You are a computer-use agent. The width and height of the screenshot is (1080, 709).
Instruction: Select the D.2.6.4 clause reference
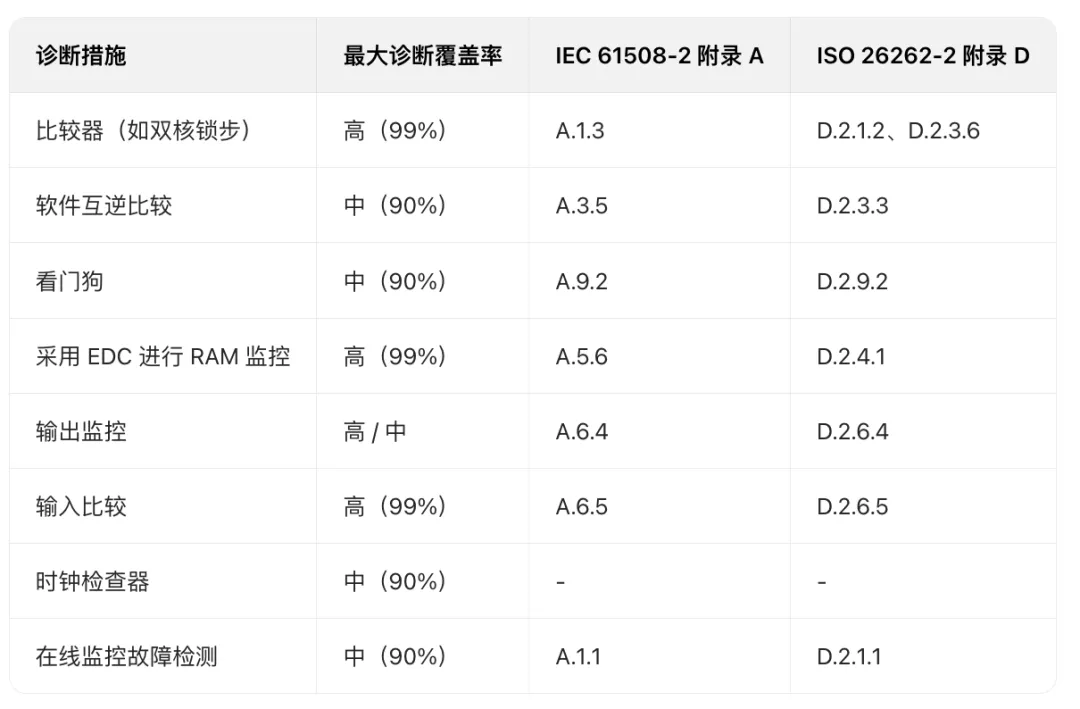coord(853,432)
